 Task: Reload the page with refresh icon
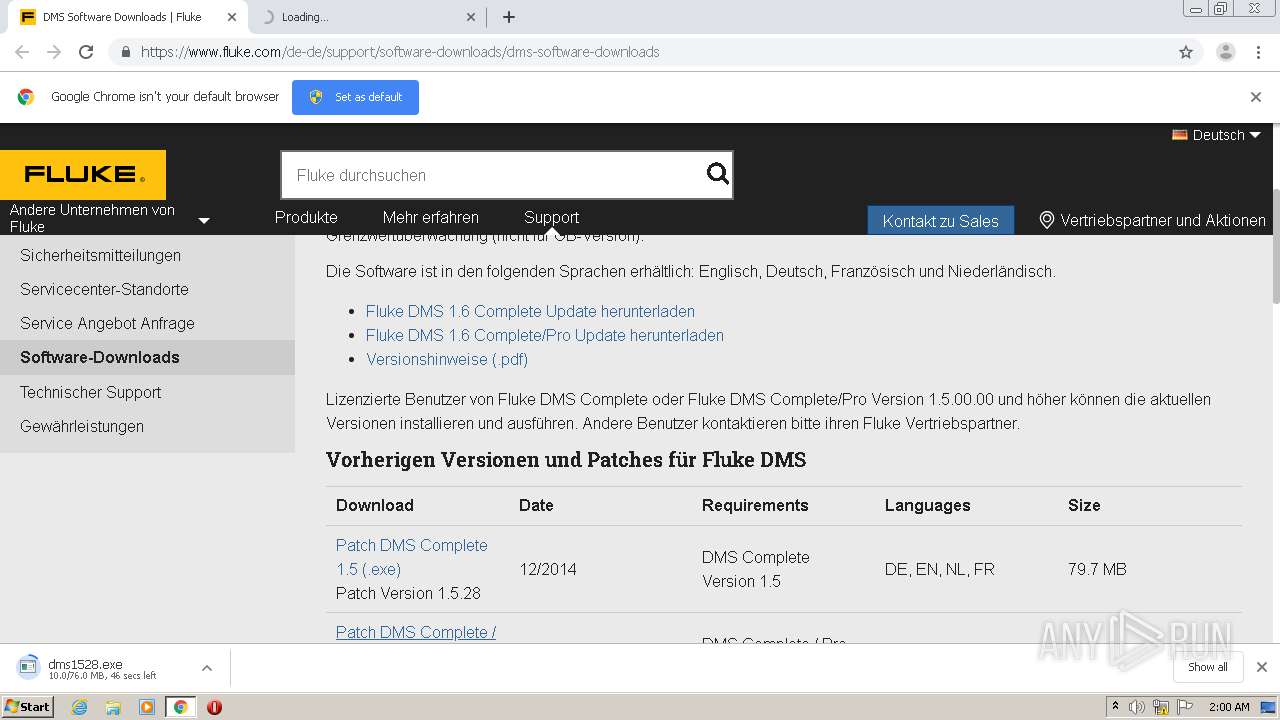(86, 52)
